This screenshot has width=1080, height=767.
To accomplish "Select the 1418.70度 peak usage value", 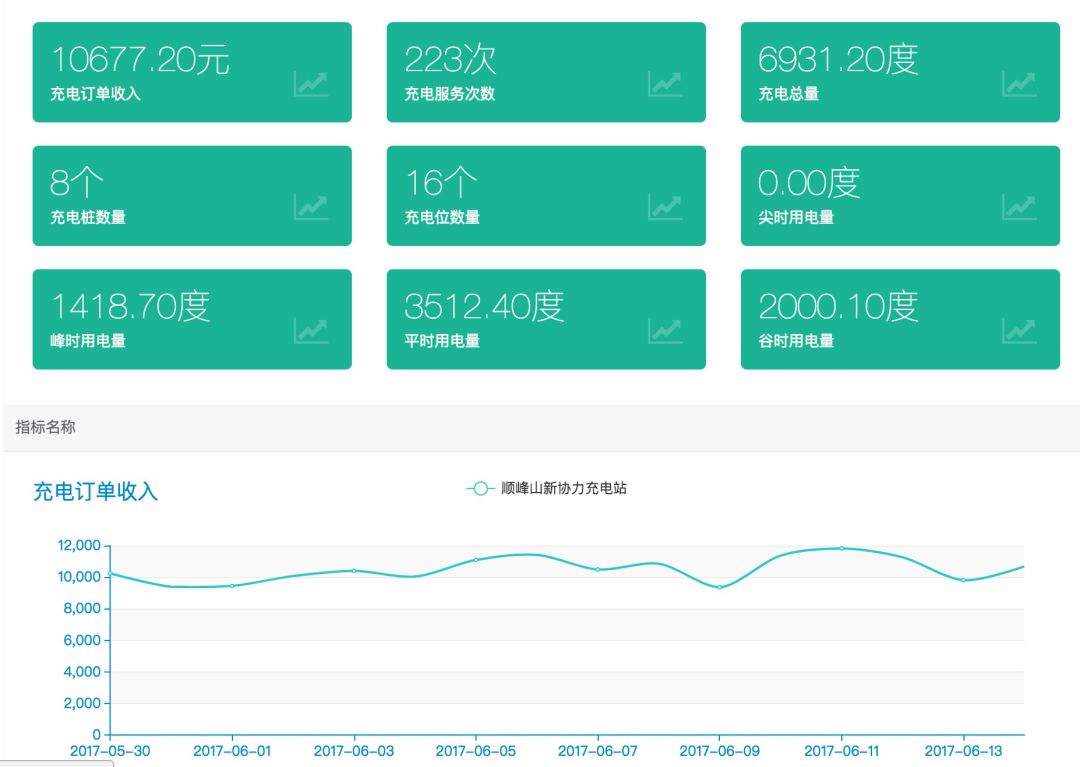I will 130,306.
